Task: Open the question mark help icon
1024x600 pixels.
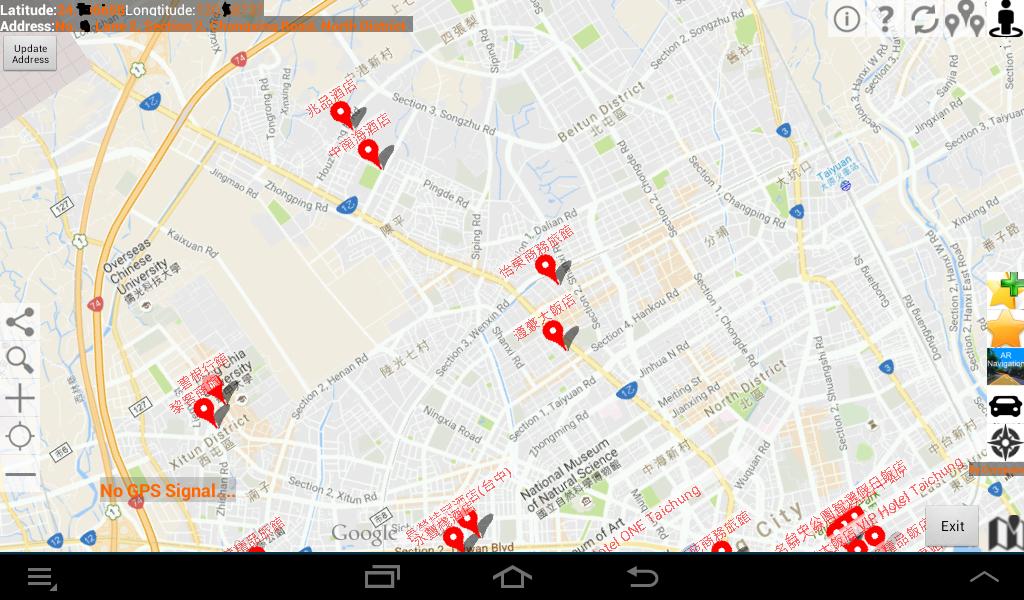Action: coord(886,19)
